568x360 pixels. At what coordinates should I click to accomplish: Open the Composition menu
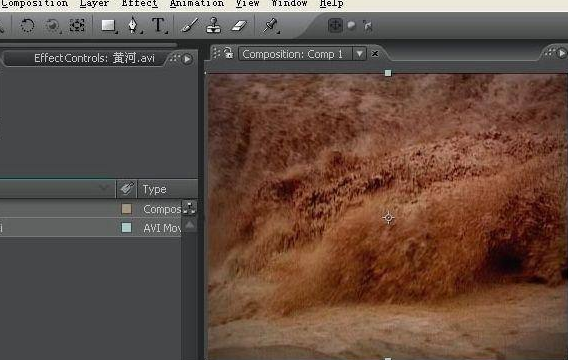point(34,4)
